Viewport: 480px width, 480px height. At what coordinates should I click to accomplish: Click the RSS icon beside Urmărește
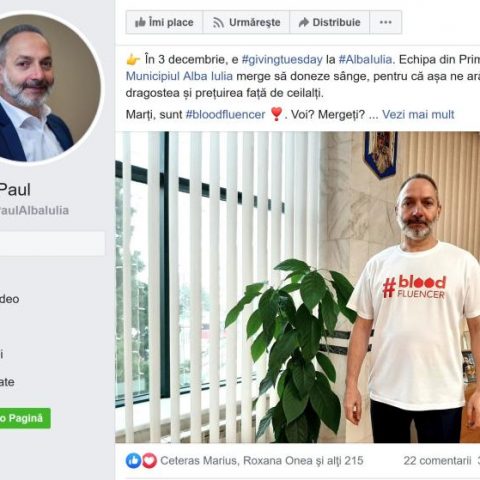(218, 23)
